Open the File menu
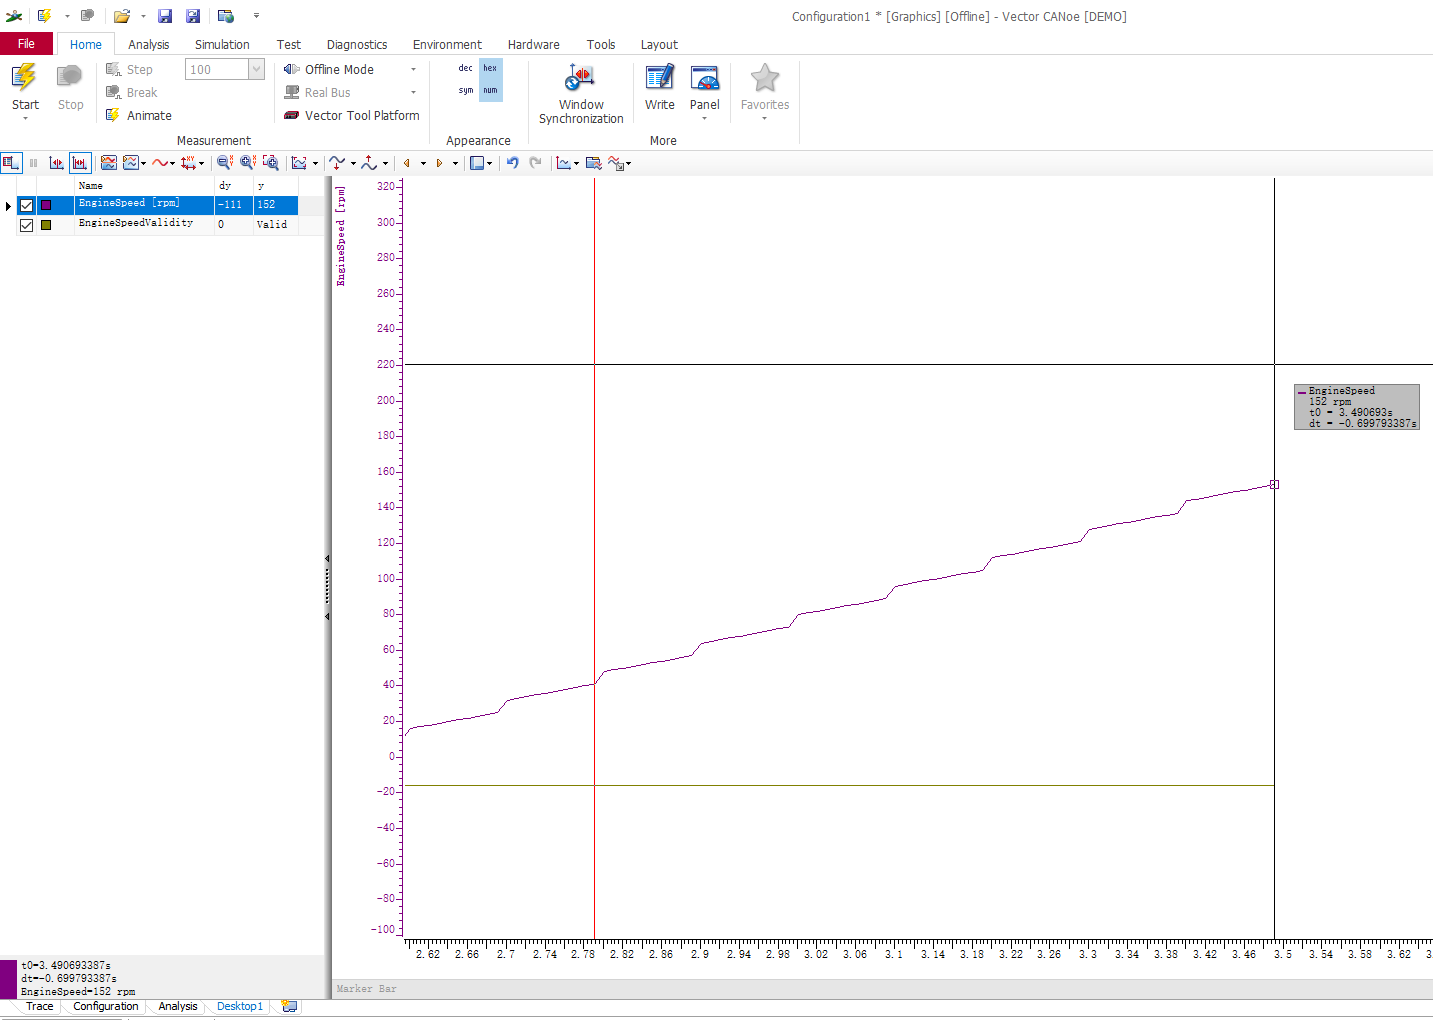 pos(26,44)
